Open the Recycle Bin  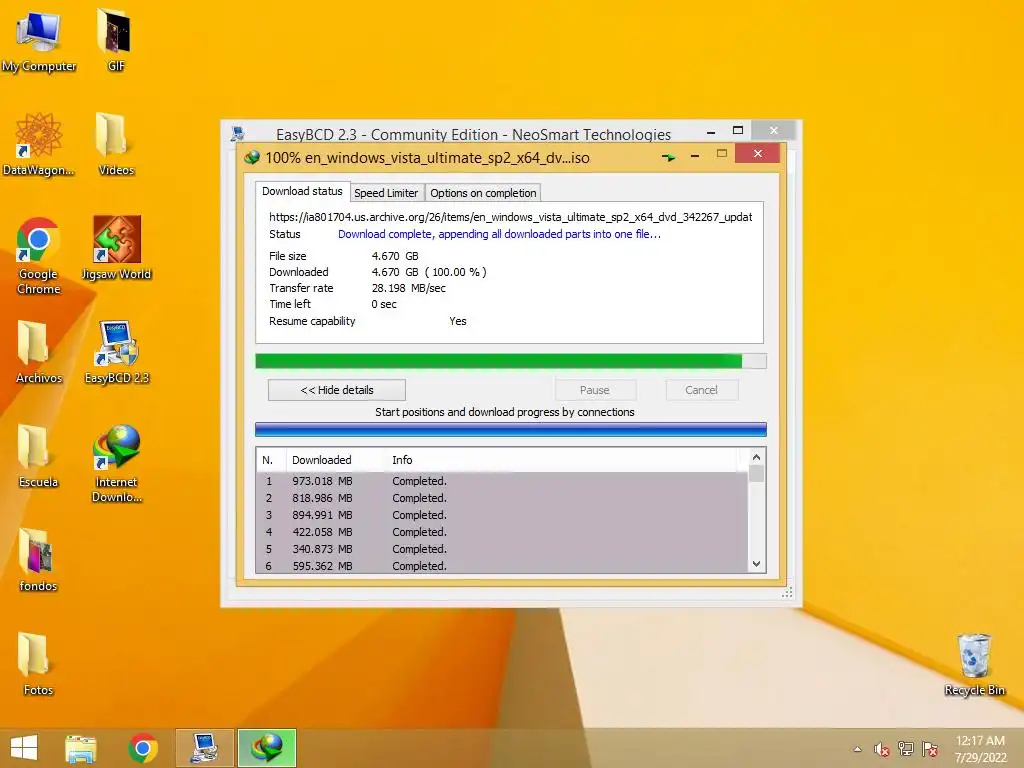974,664
